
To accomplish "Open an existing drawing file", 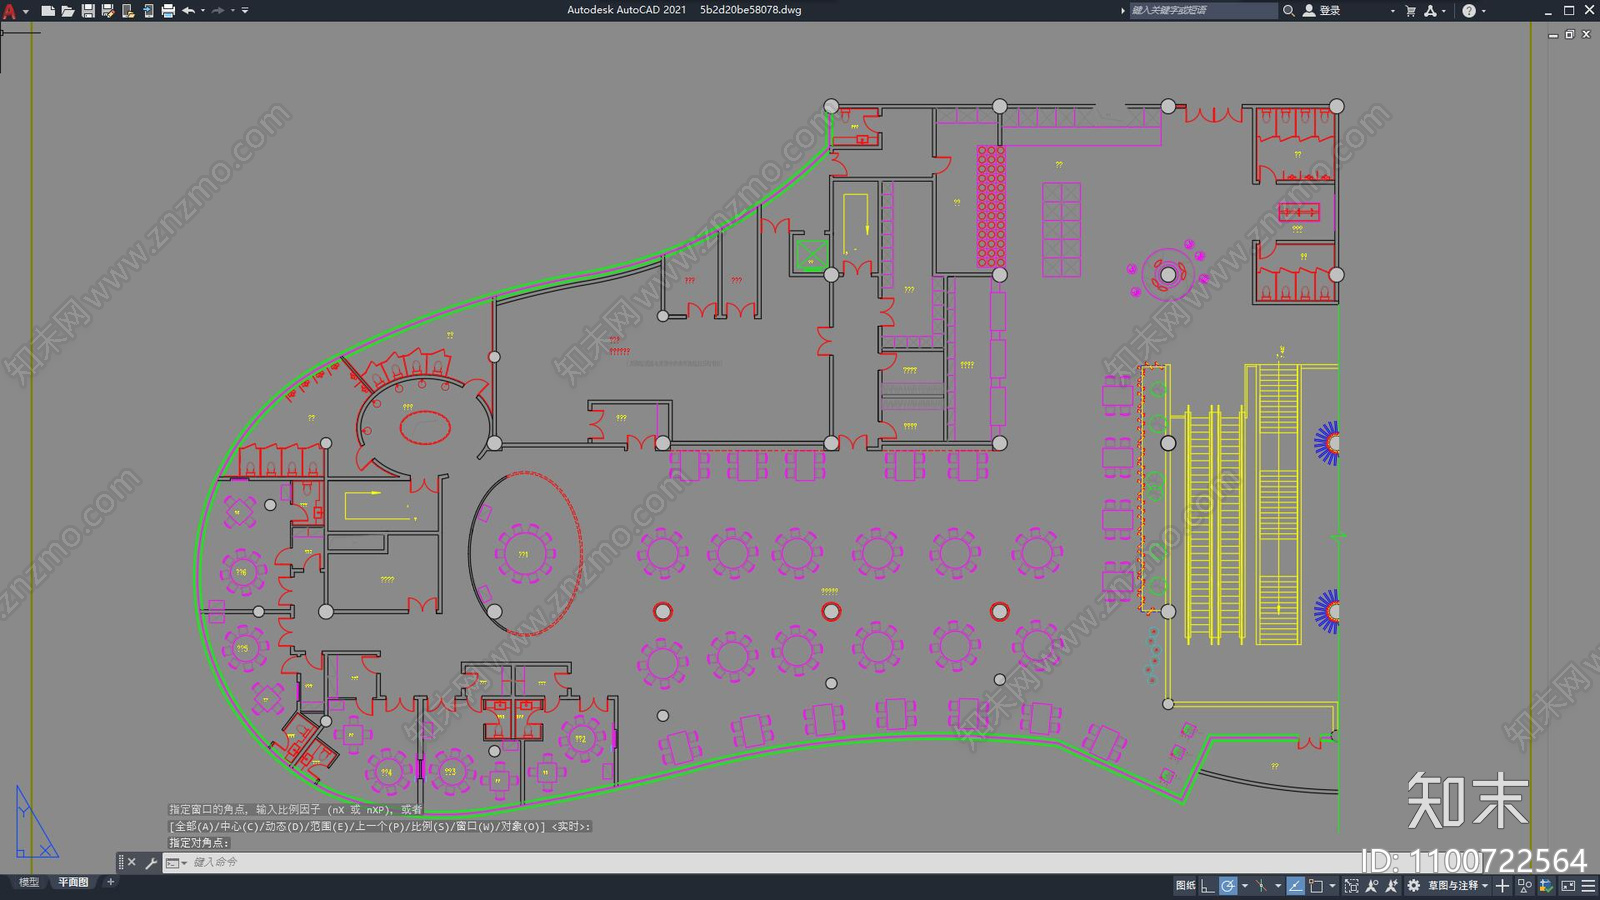I will click(x=68, y=11).
